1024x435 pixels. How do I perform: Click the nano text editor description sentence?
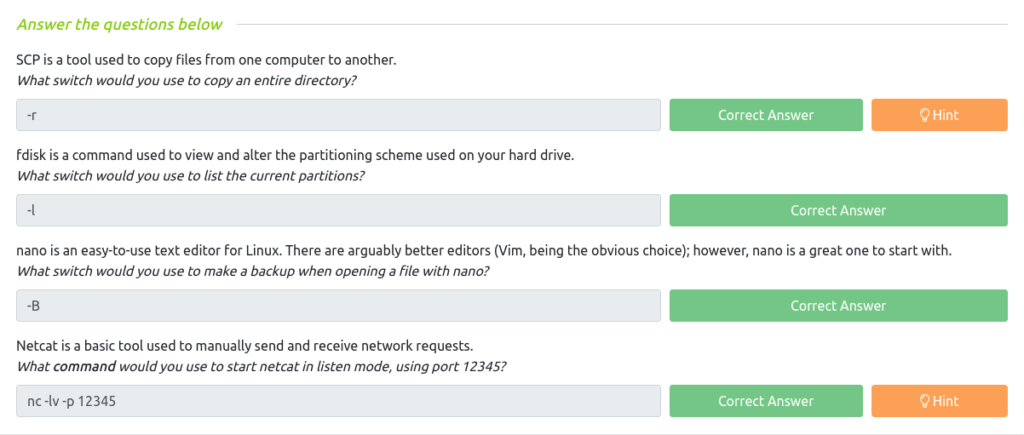click(x=484, y=251)
